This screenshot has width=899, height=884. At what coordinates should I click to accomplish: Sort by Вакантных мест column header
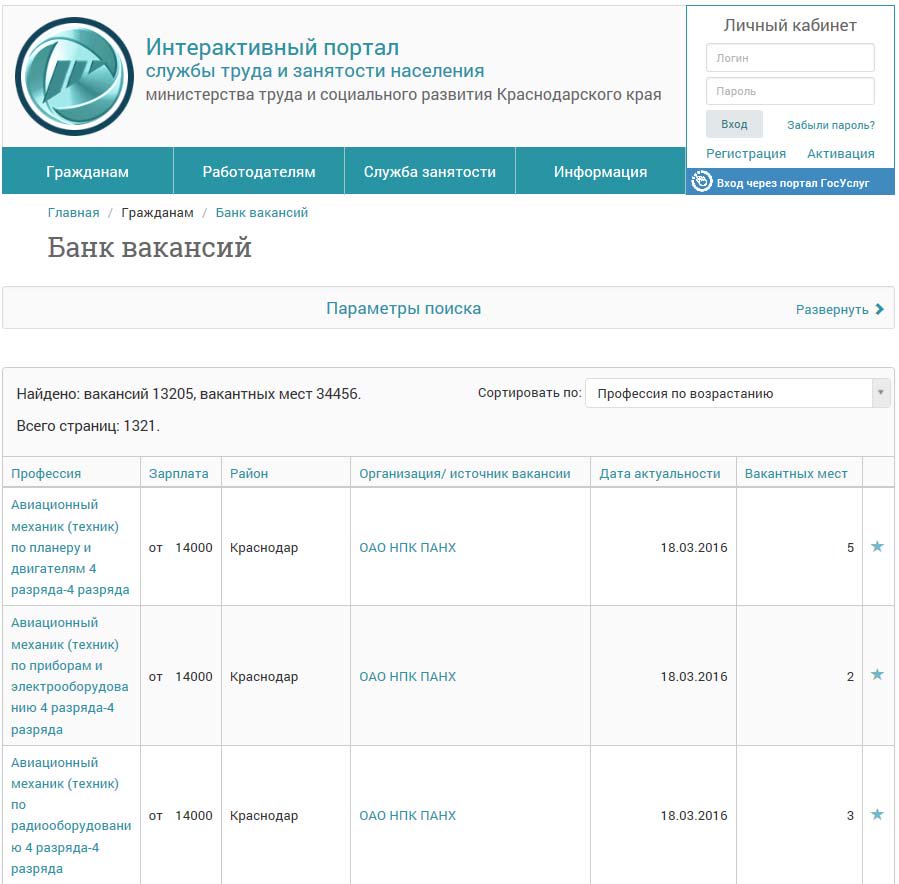[796, 474]
